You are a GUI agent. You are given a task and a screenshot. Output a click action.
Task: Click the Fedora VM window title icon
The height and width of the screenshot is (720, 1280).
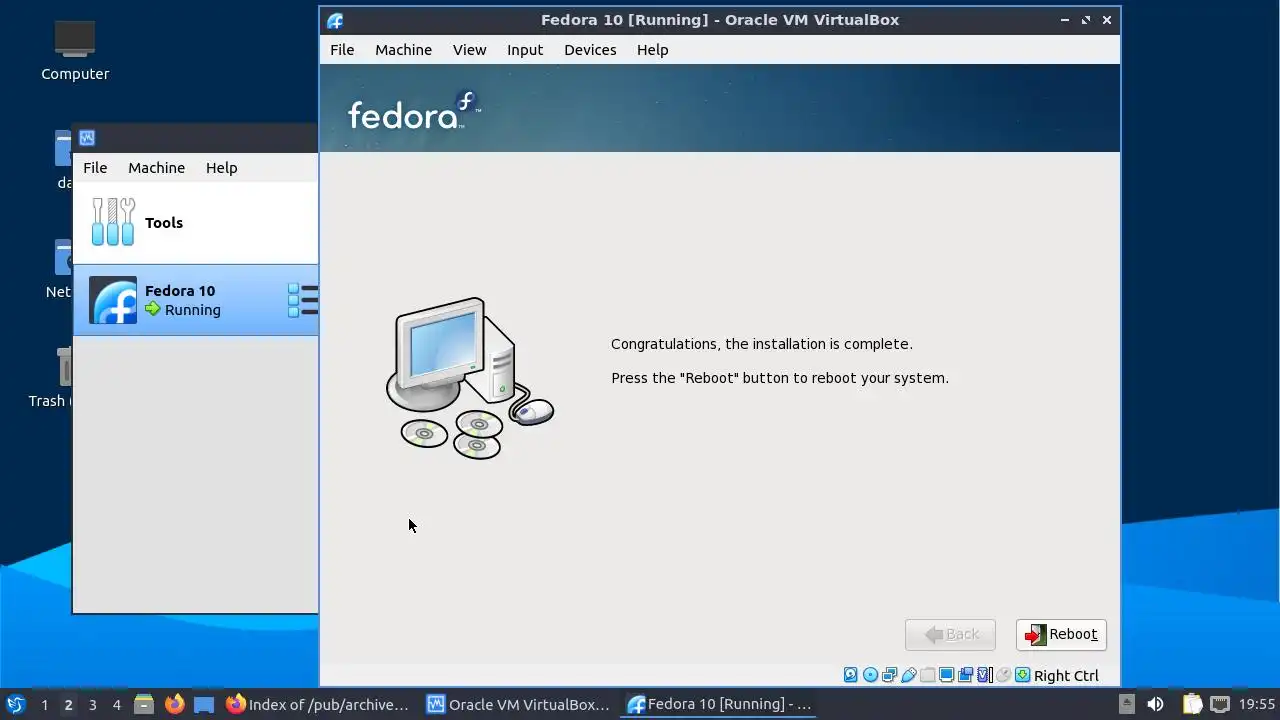point(335,20)
